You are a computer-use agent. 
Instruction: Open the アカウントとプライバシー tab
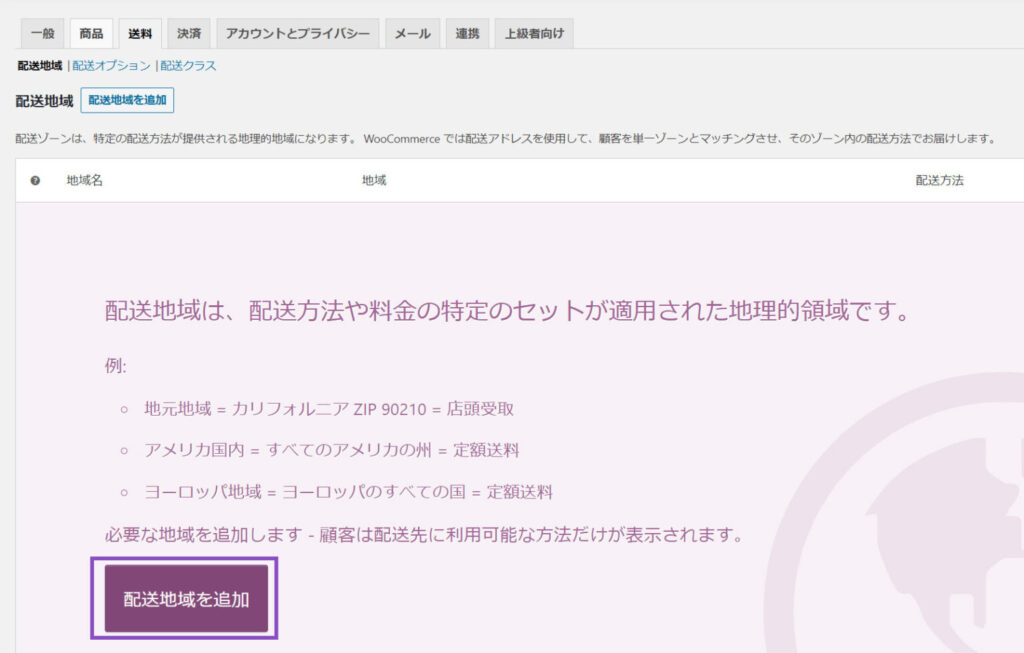298,33
